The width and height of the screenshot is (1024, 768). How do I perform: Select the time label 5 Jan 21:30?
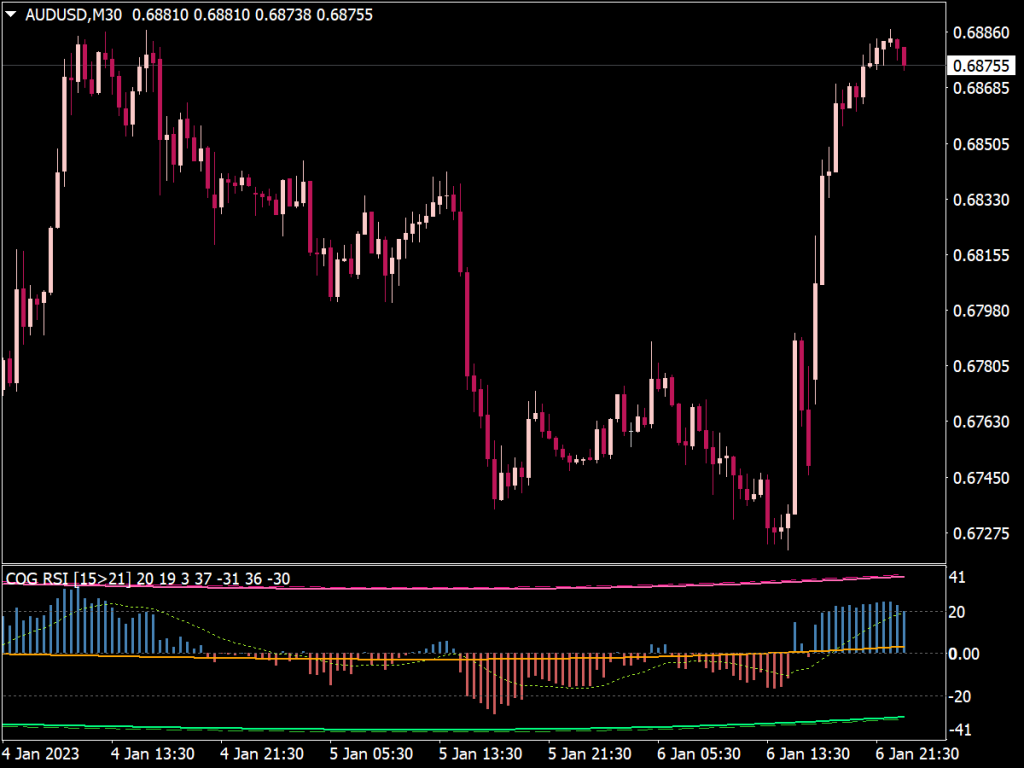coord(589,754)
